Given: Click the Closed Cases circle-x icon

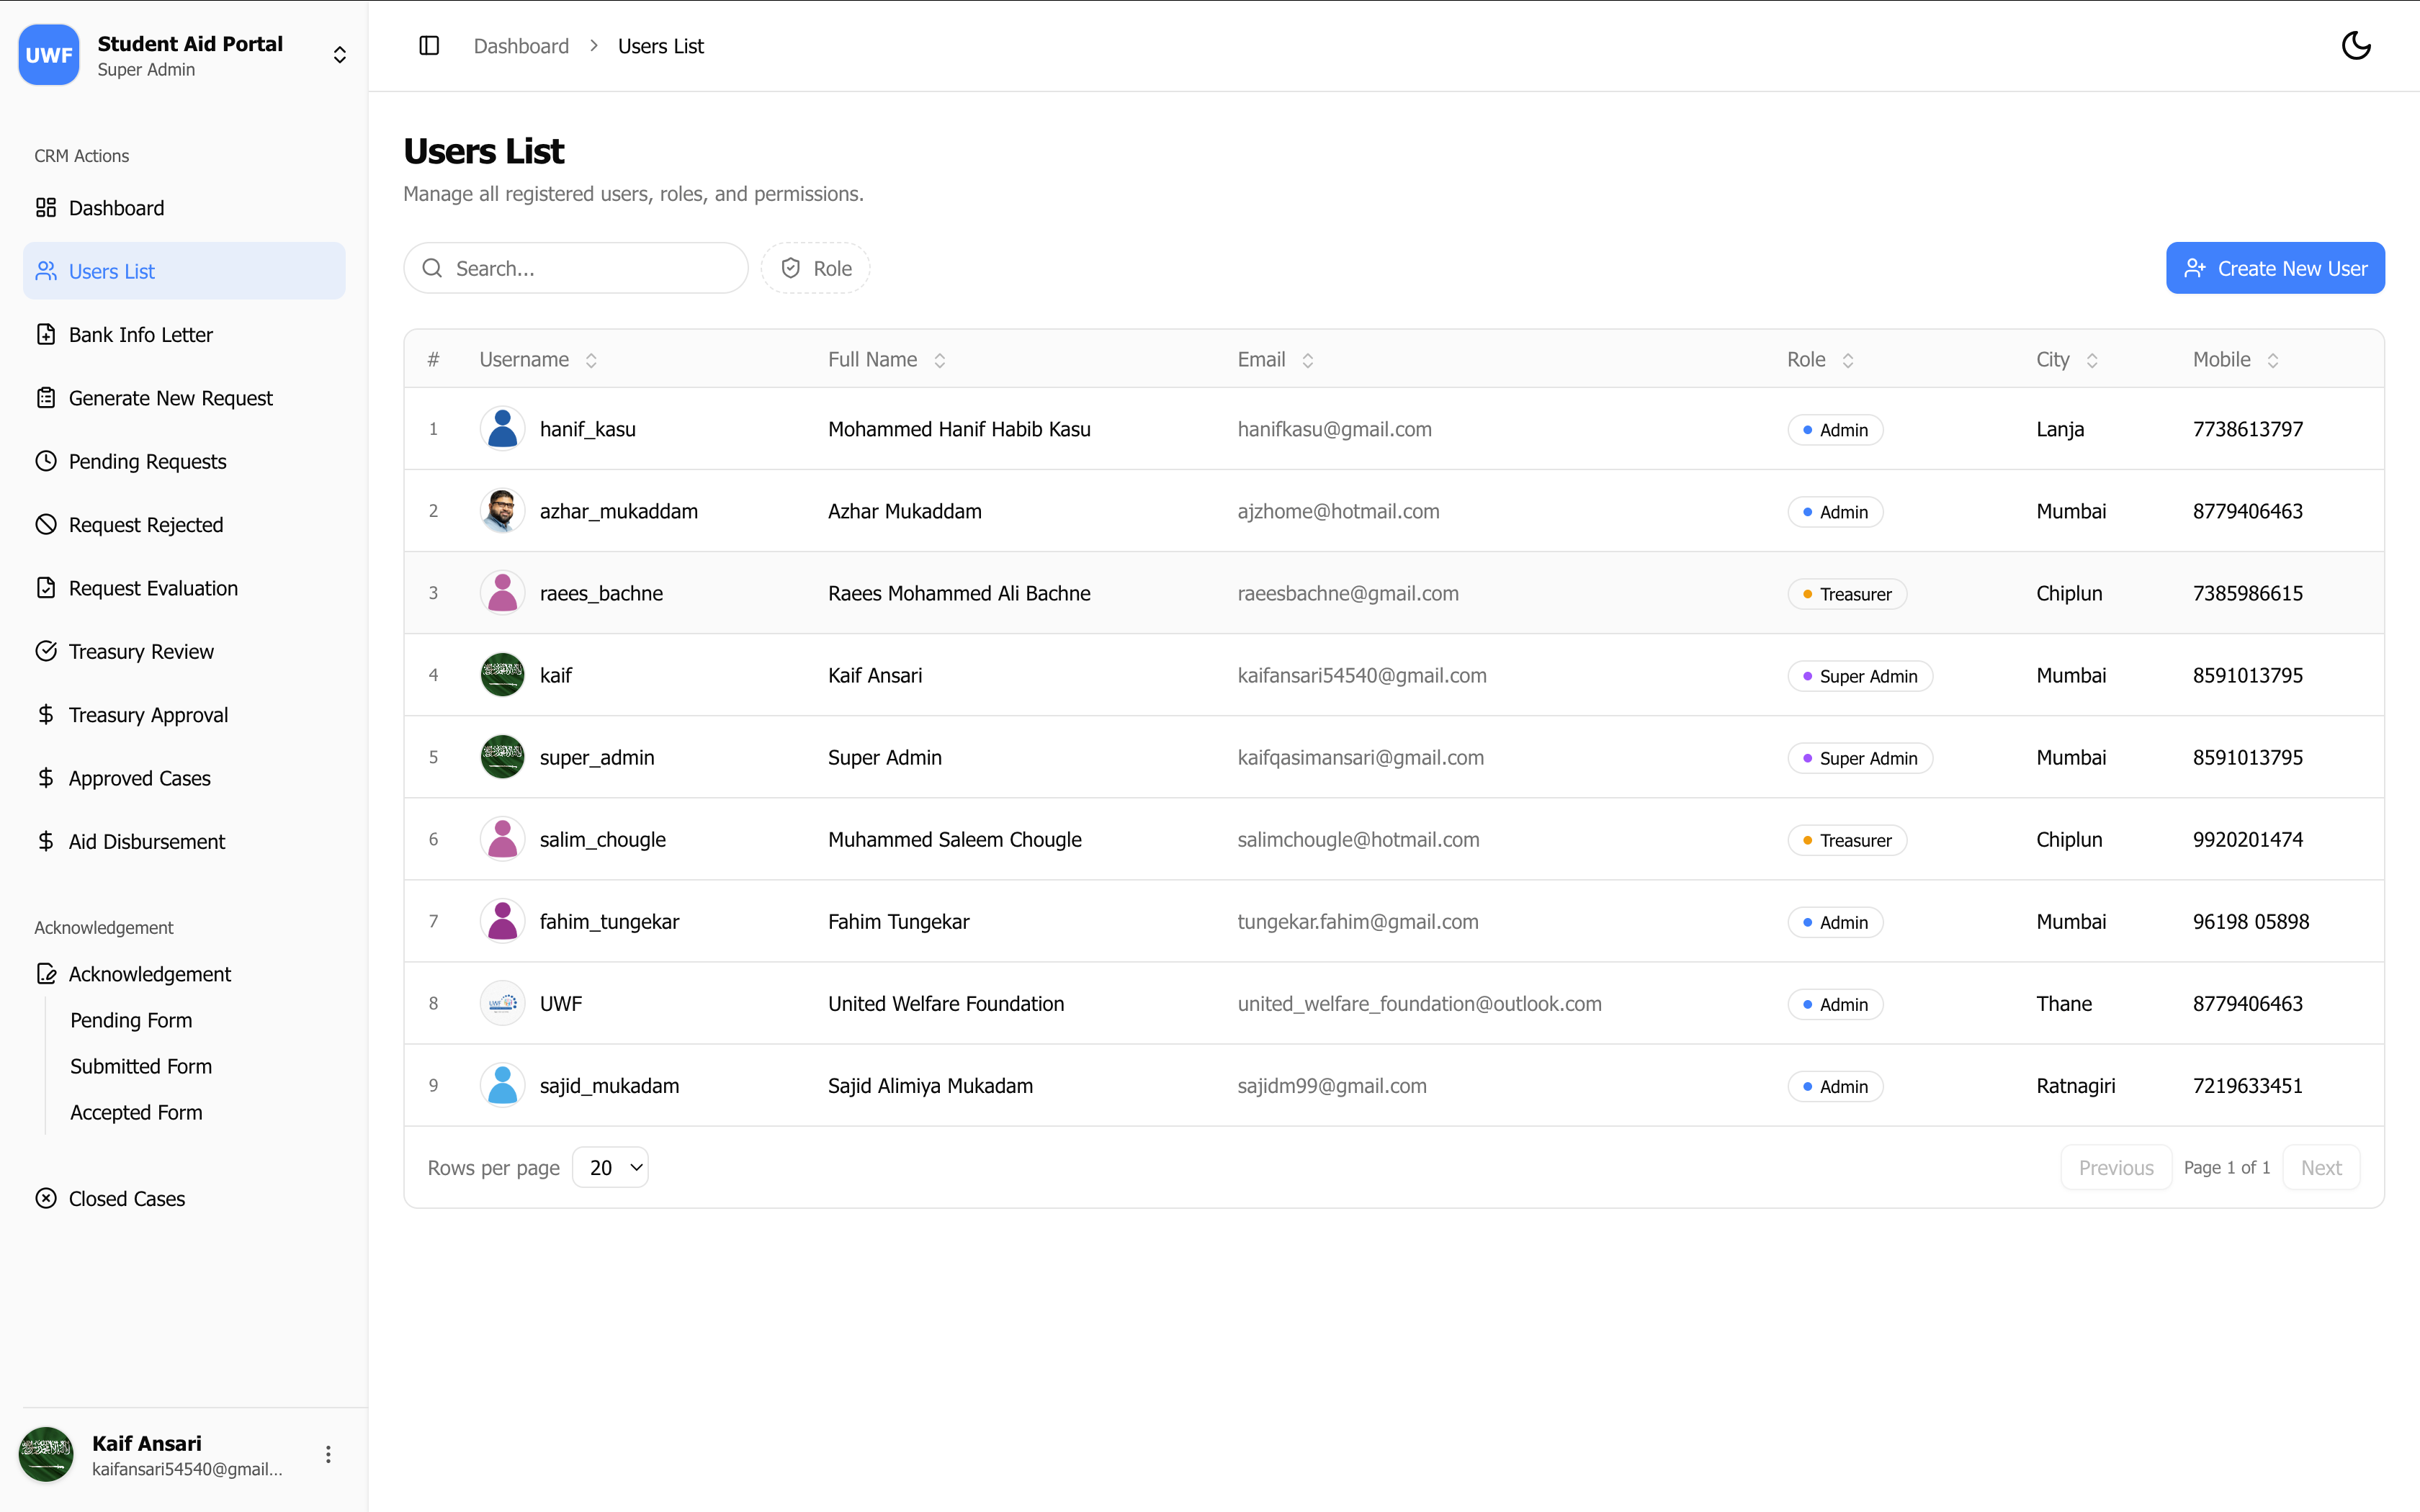Looking at the screenshot, I should click(x=46, y=1198).
